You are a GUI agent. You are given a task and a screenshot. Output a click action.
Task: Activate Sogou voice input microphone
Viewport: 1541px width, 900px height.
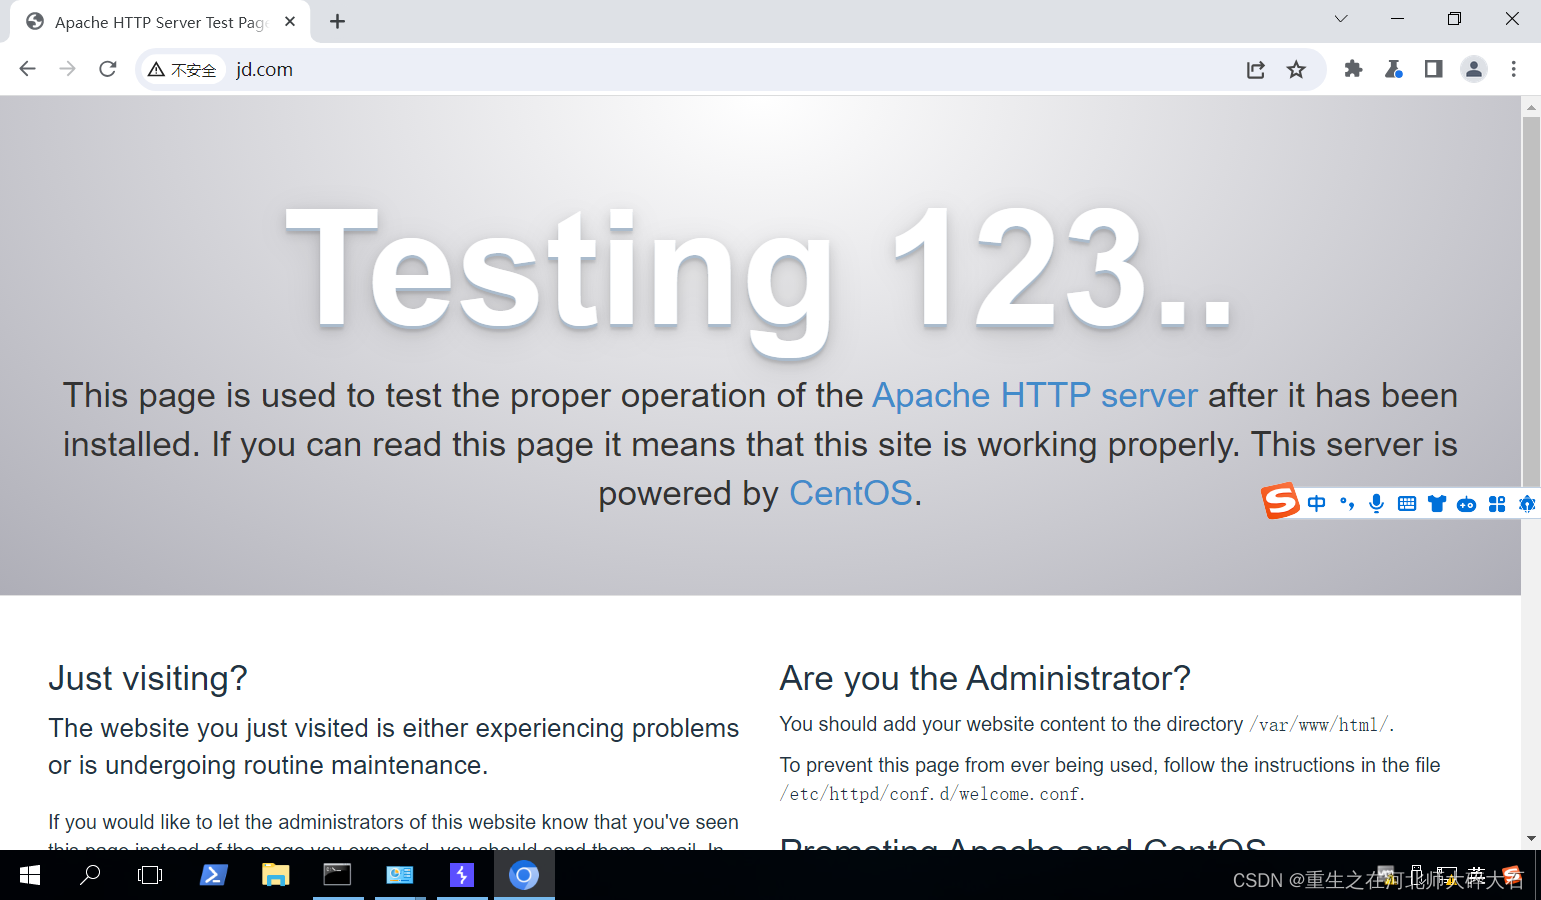(x=1377, y=503)
